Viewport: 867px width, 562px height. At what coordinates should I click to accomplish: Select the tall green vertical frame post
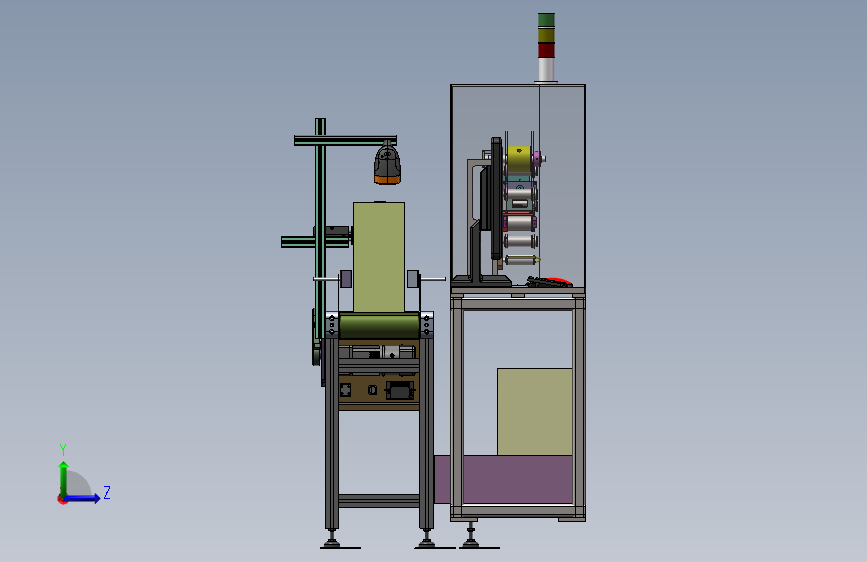(x=320, y=228)
